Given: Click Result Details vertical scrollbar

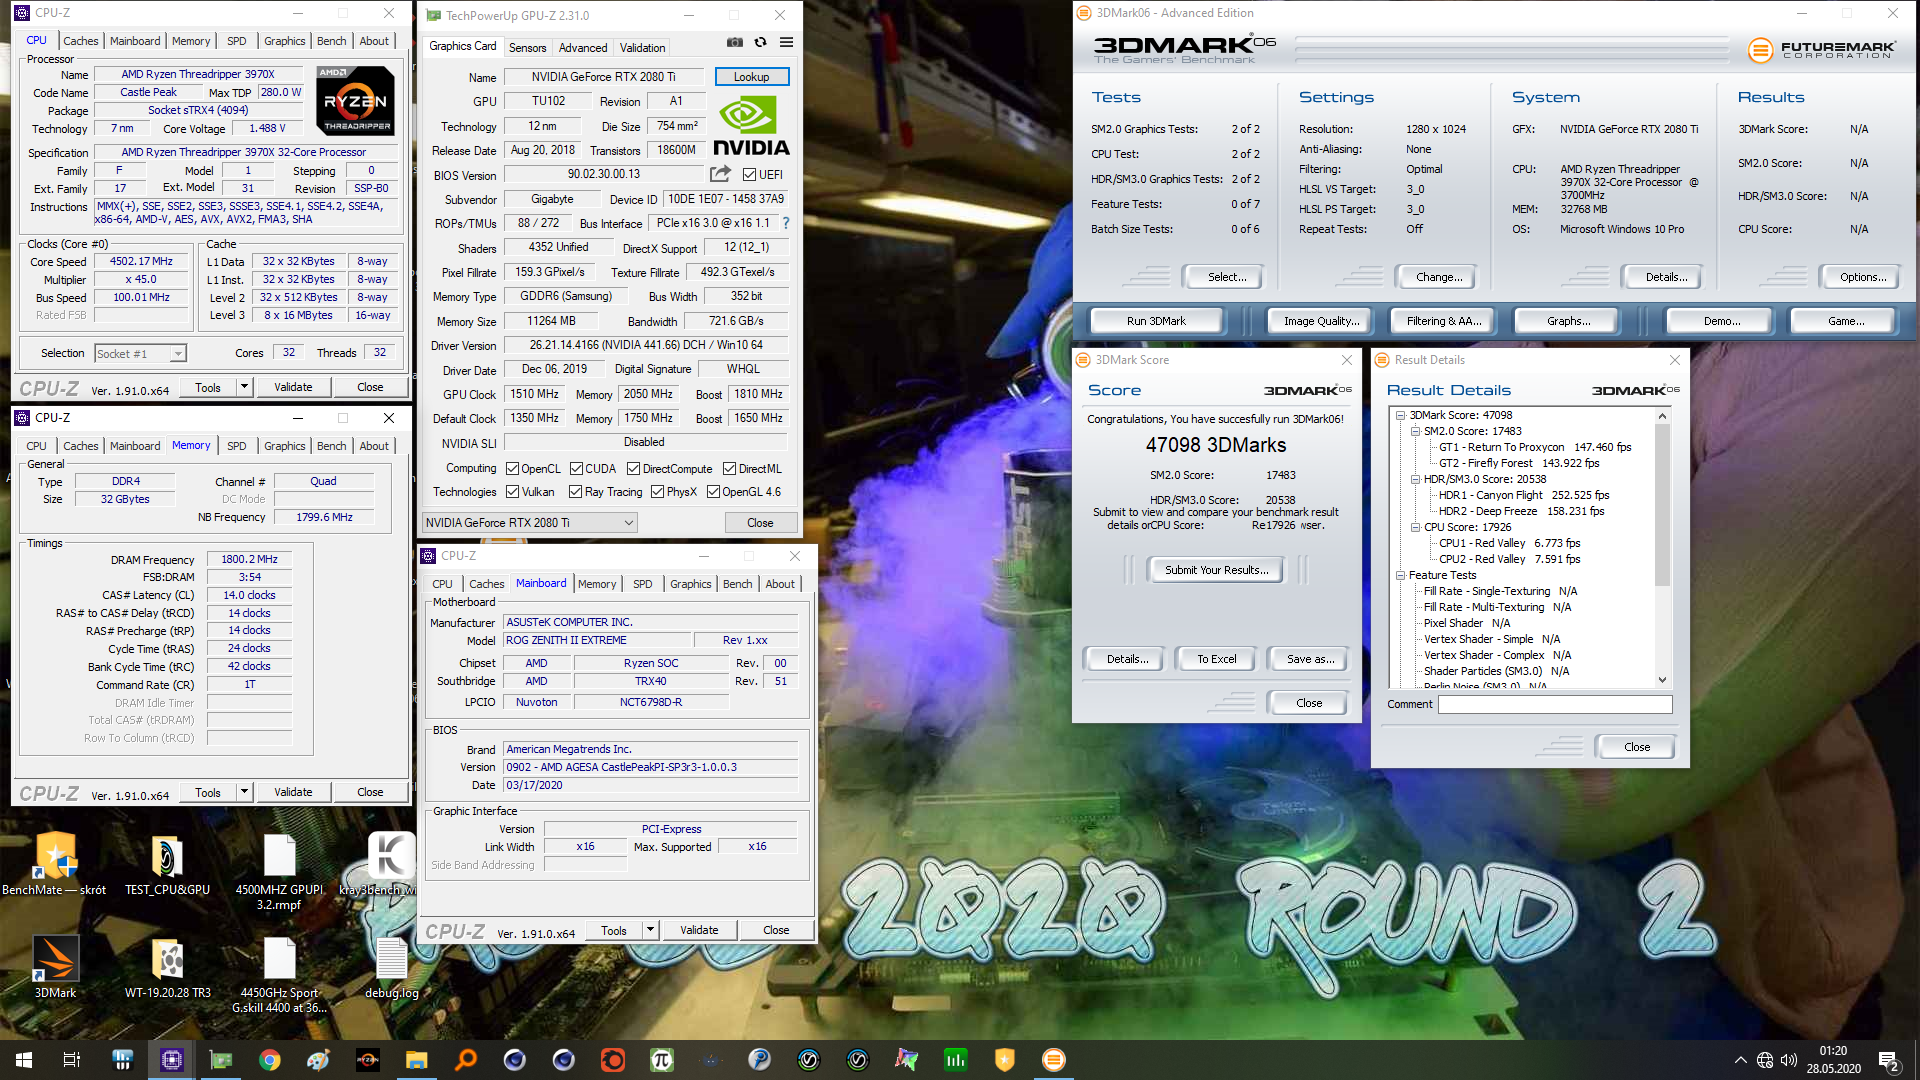Looking at the screenshot, I should coord(1662,547).
